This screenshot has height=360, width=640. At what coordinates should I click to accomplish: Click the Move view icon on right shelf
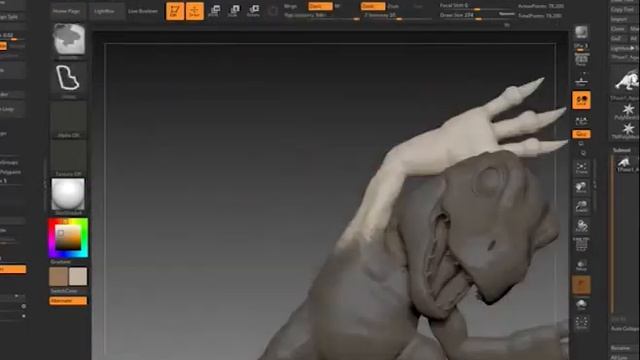point(581,187)
